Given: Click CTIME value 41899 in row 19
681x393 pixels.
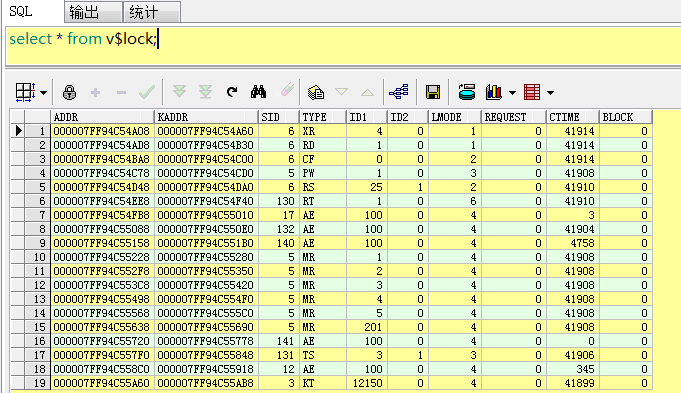Looking at the screenshot, I should coord(572,383).
